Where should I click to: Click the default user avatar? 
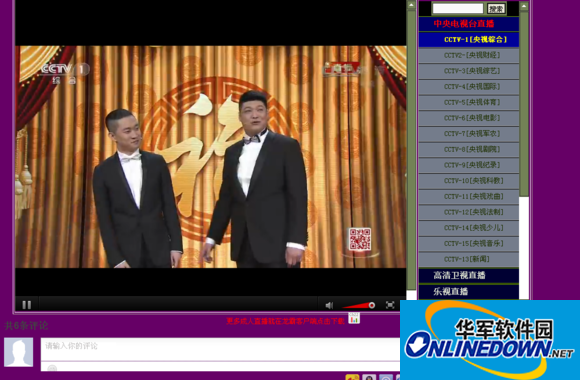[x=18, y=352]
